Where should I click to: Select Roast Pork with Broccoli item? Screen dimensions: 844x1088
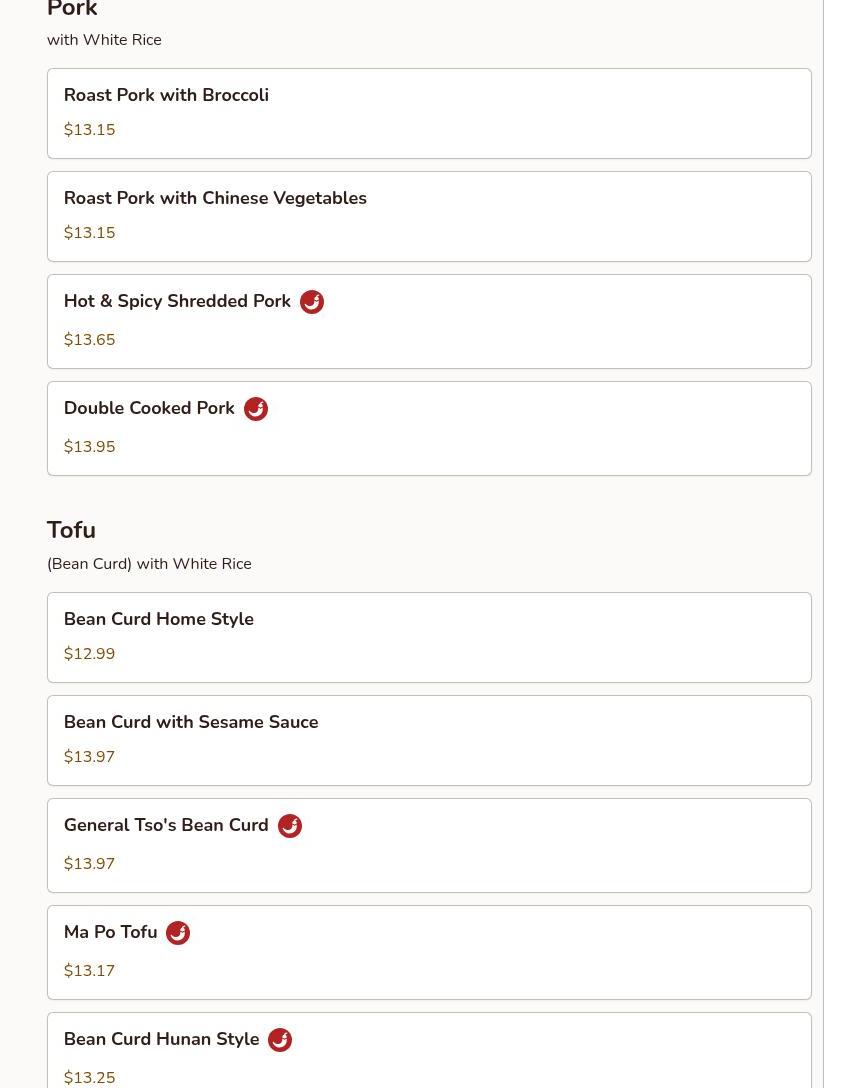(x=166, y=95)
